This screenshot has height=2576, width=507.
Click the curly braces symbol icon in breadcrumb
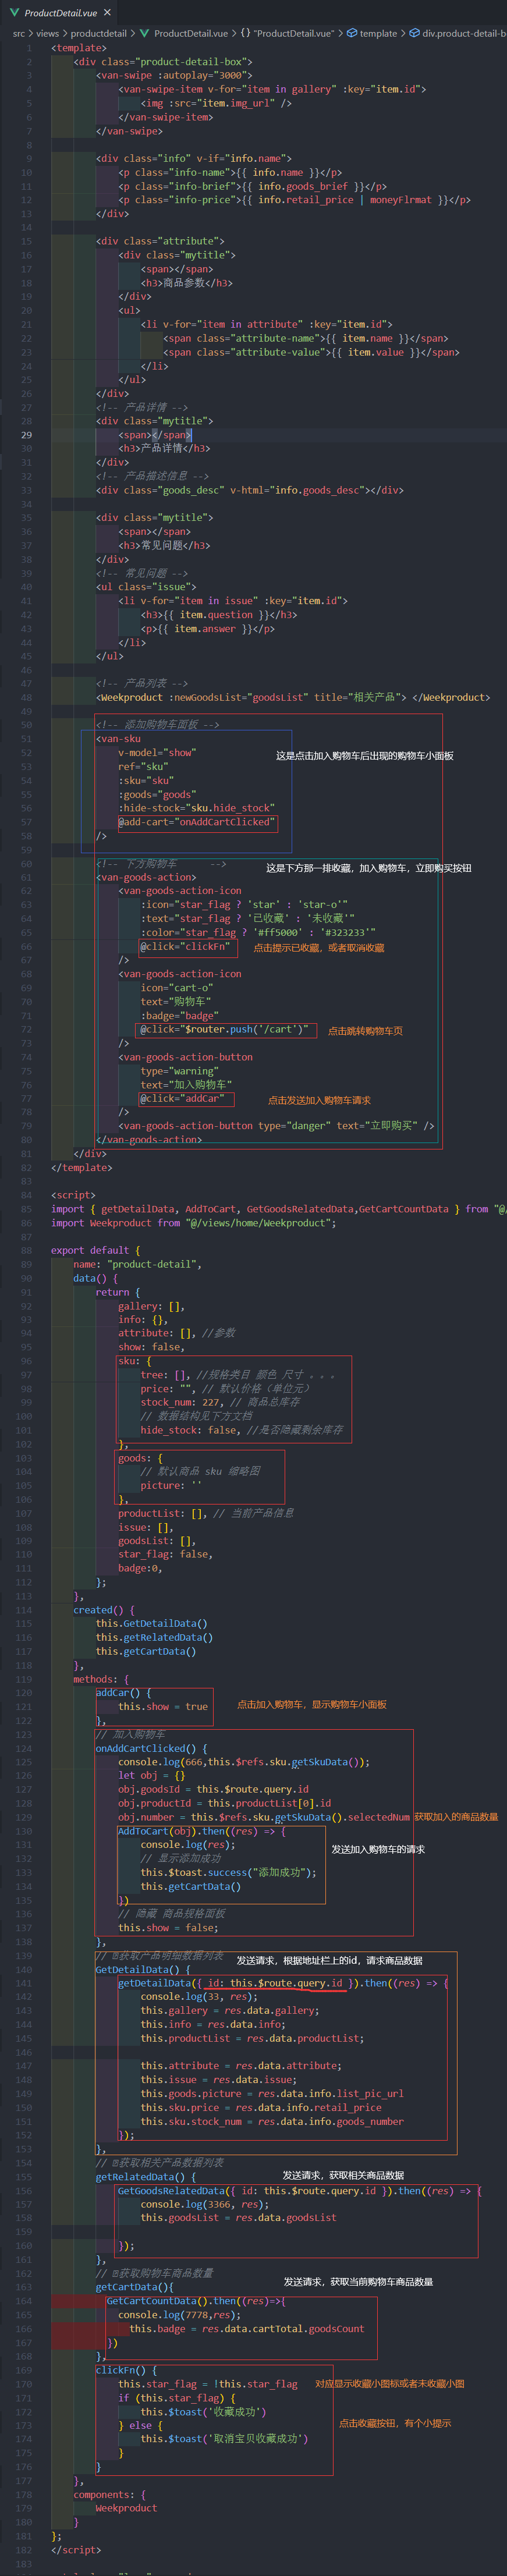click(245, 33)
